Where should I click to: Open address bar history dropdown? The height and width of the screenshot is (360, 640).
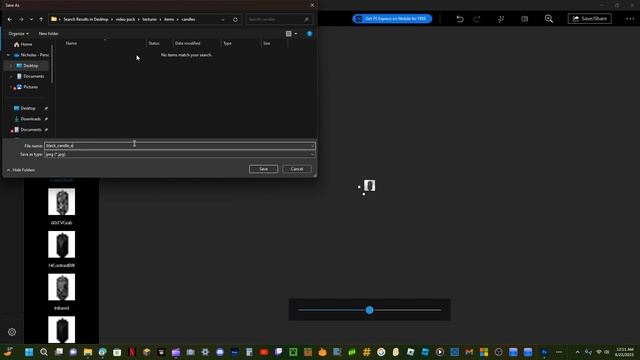coord(223,19)
